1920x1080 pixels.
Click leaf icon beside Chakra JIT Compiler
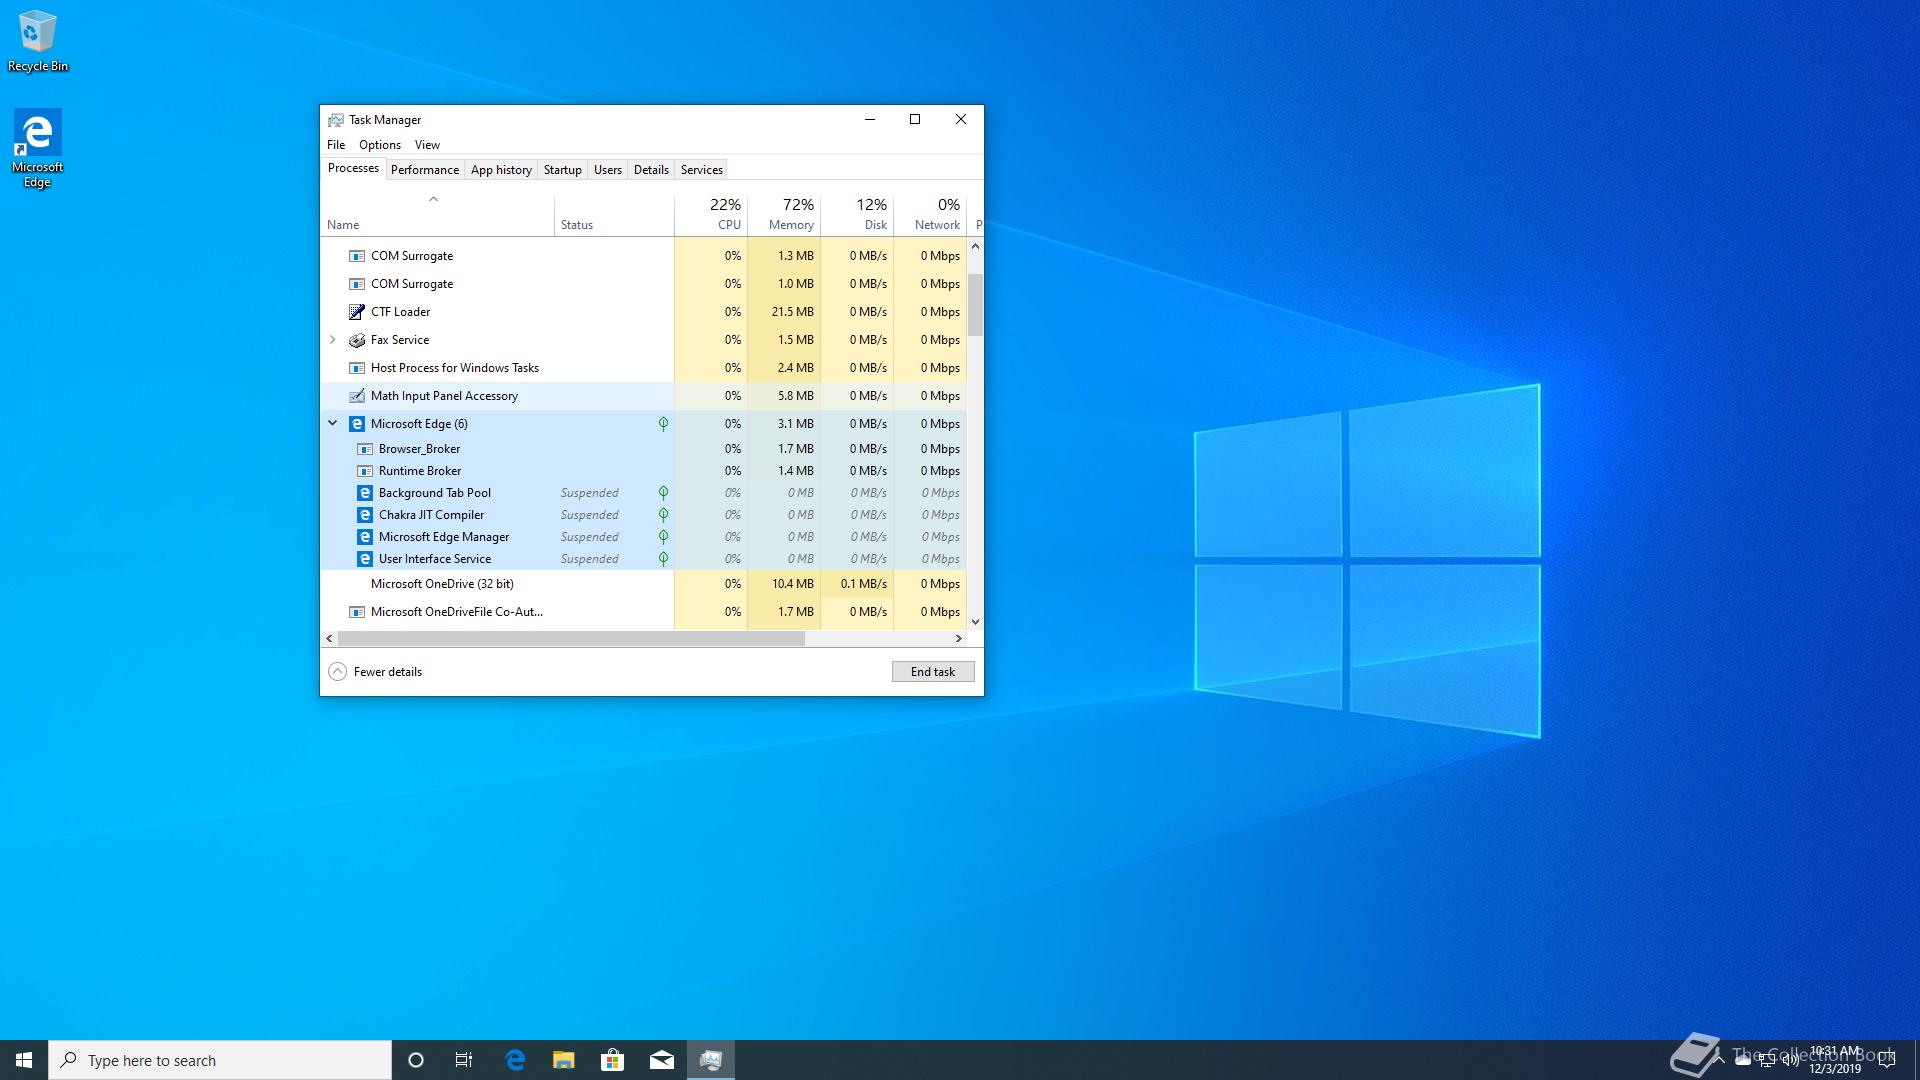(663, 515)
